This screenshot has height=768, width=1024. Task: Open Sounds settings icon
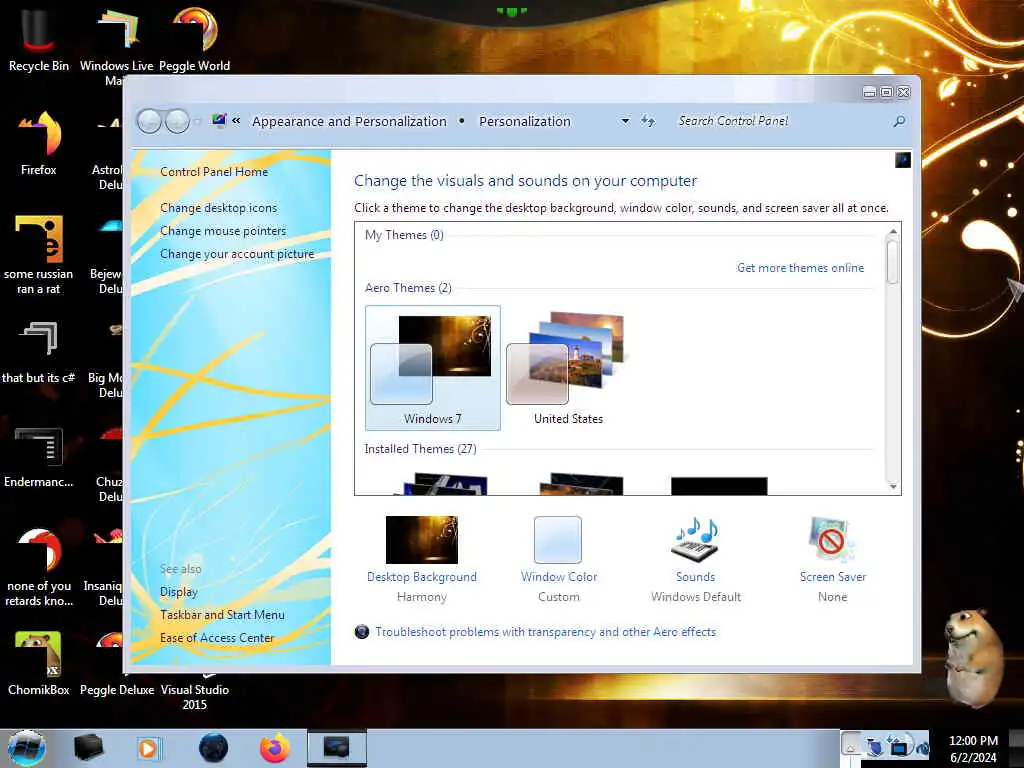(696, 539)
